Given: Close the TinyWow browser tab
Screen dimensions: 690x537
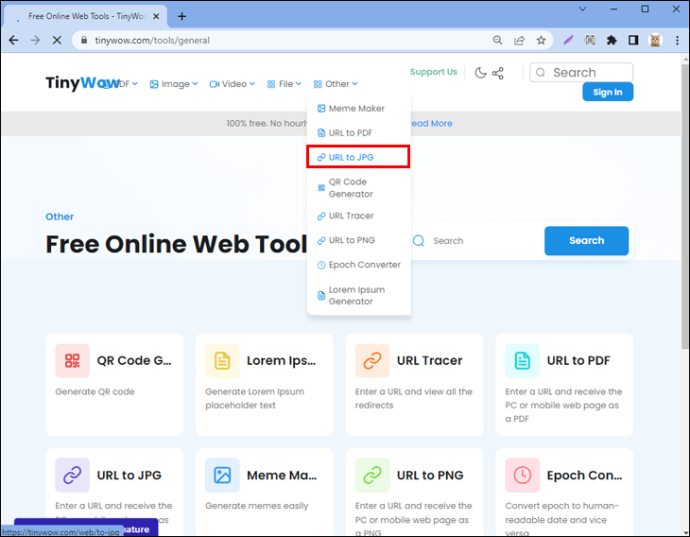Looking at the screenshot, I should (156, 16).
